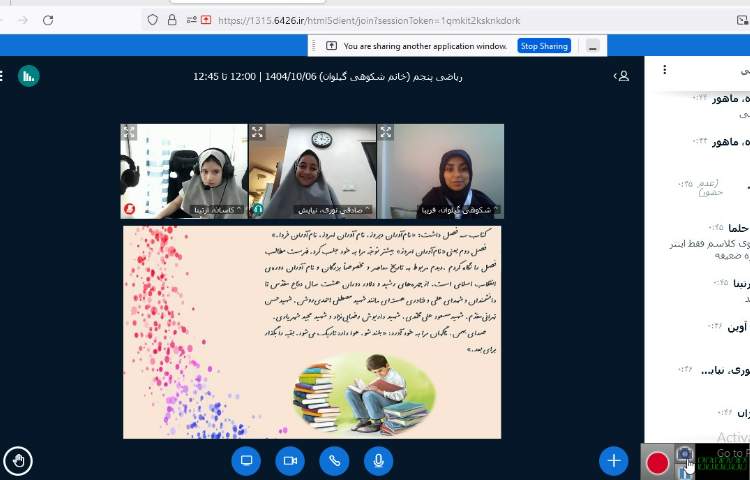This screenshot has width=750, height=480.
Task: Toggle the users list panel icon
Action: click(x=622, y=75)
